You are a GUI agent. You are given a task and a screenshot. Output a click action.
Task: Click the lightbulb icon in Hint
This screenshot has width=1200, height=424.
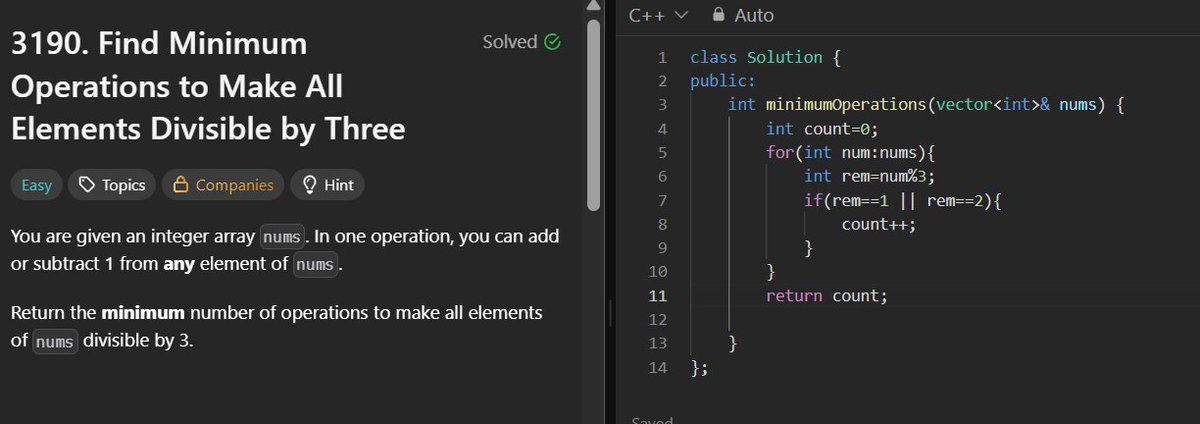(310, 185)
